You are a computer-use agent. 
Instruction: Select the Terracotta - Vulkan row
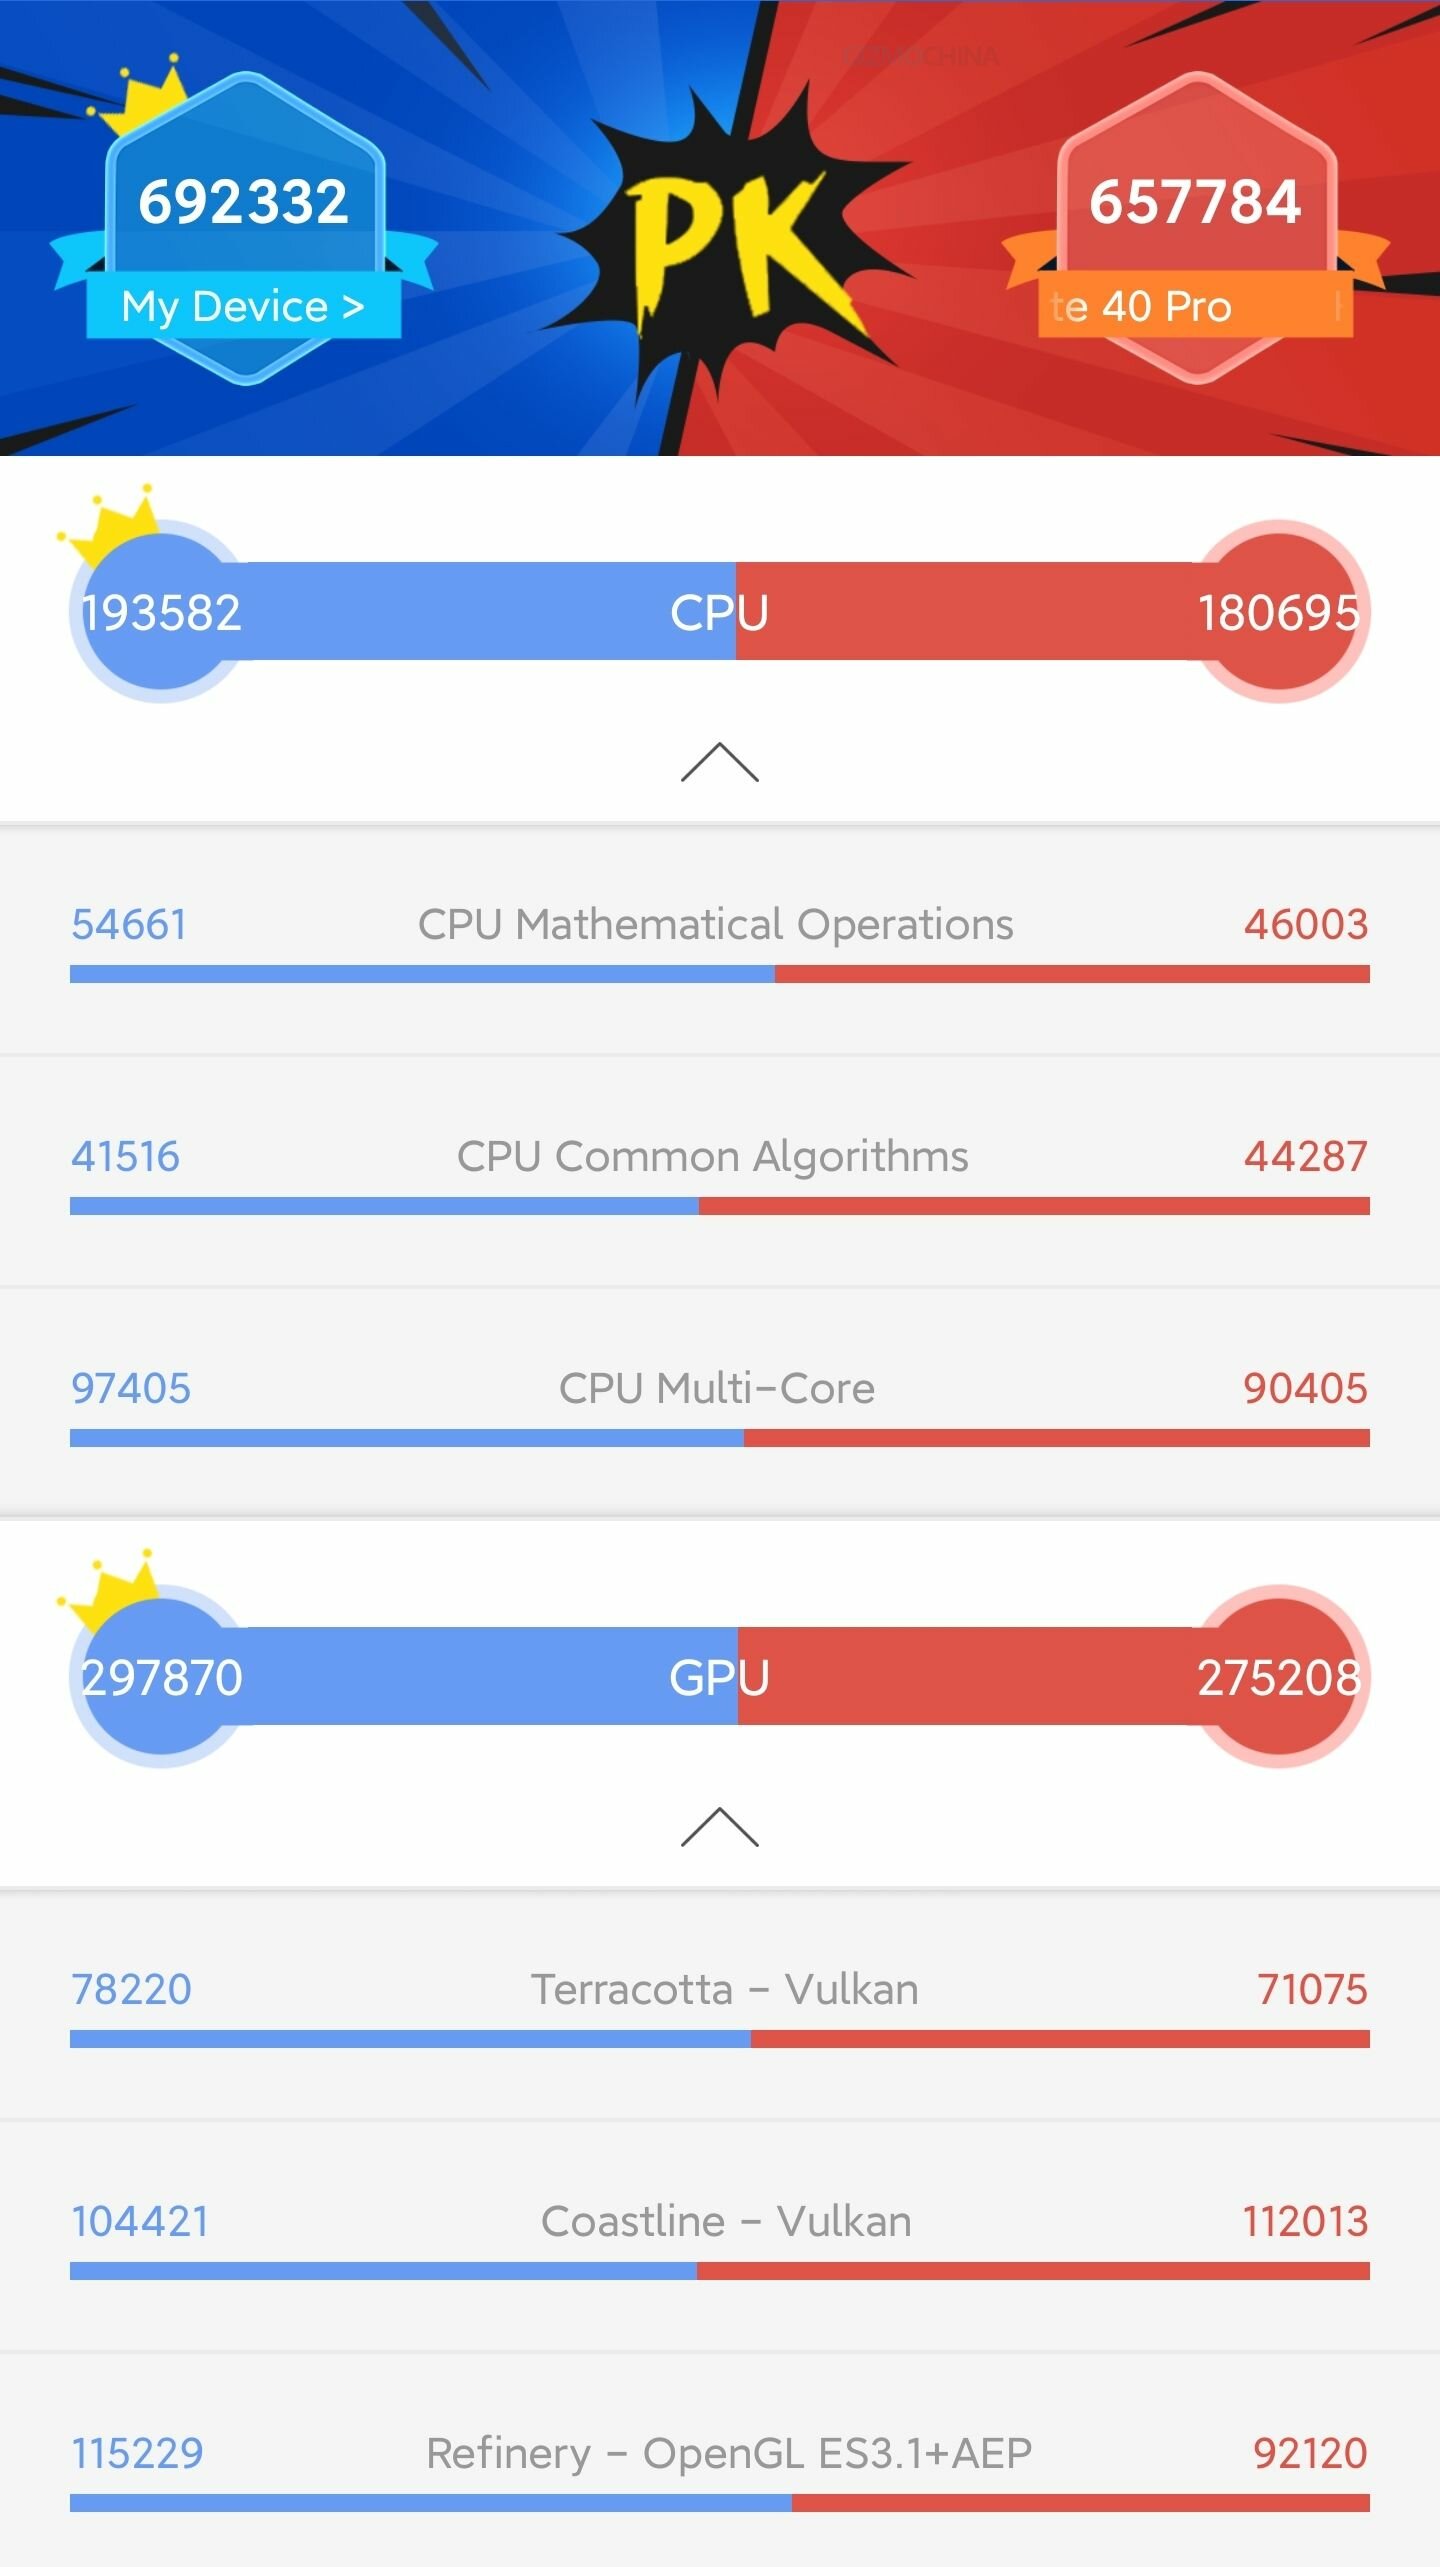click(x=720, y=2005)
